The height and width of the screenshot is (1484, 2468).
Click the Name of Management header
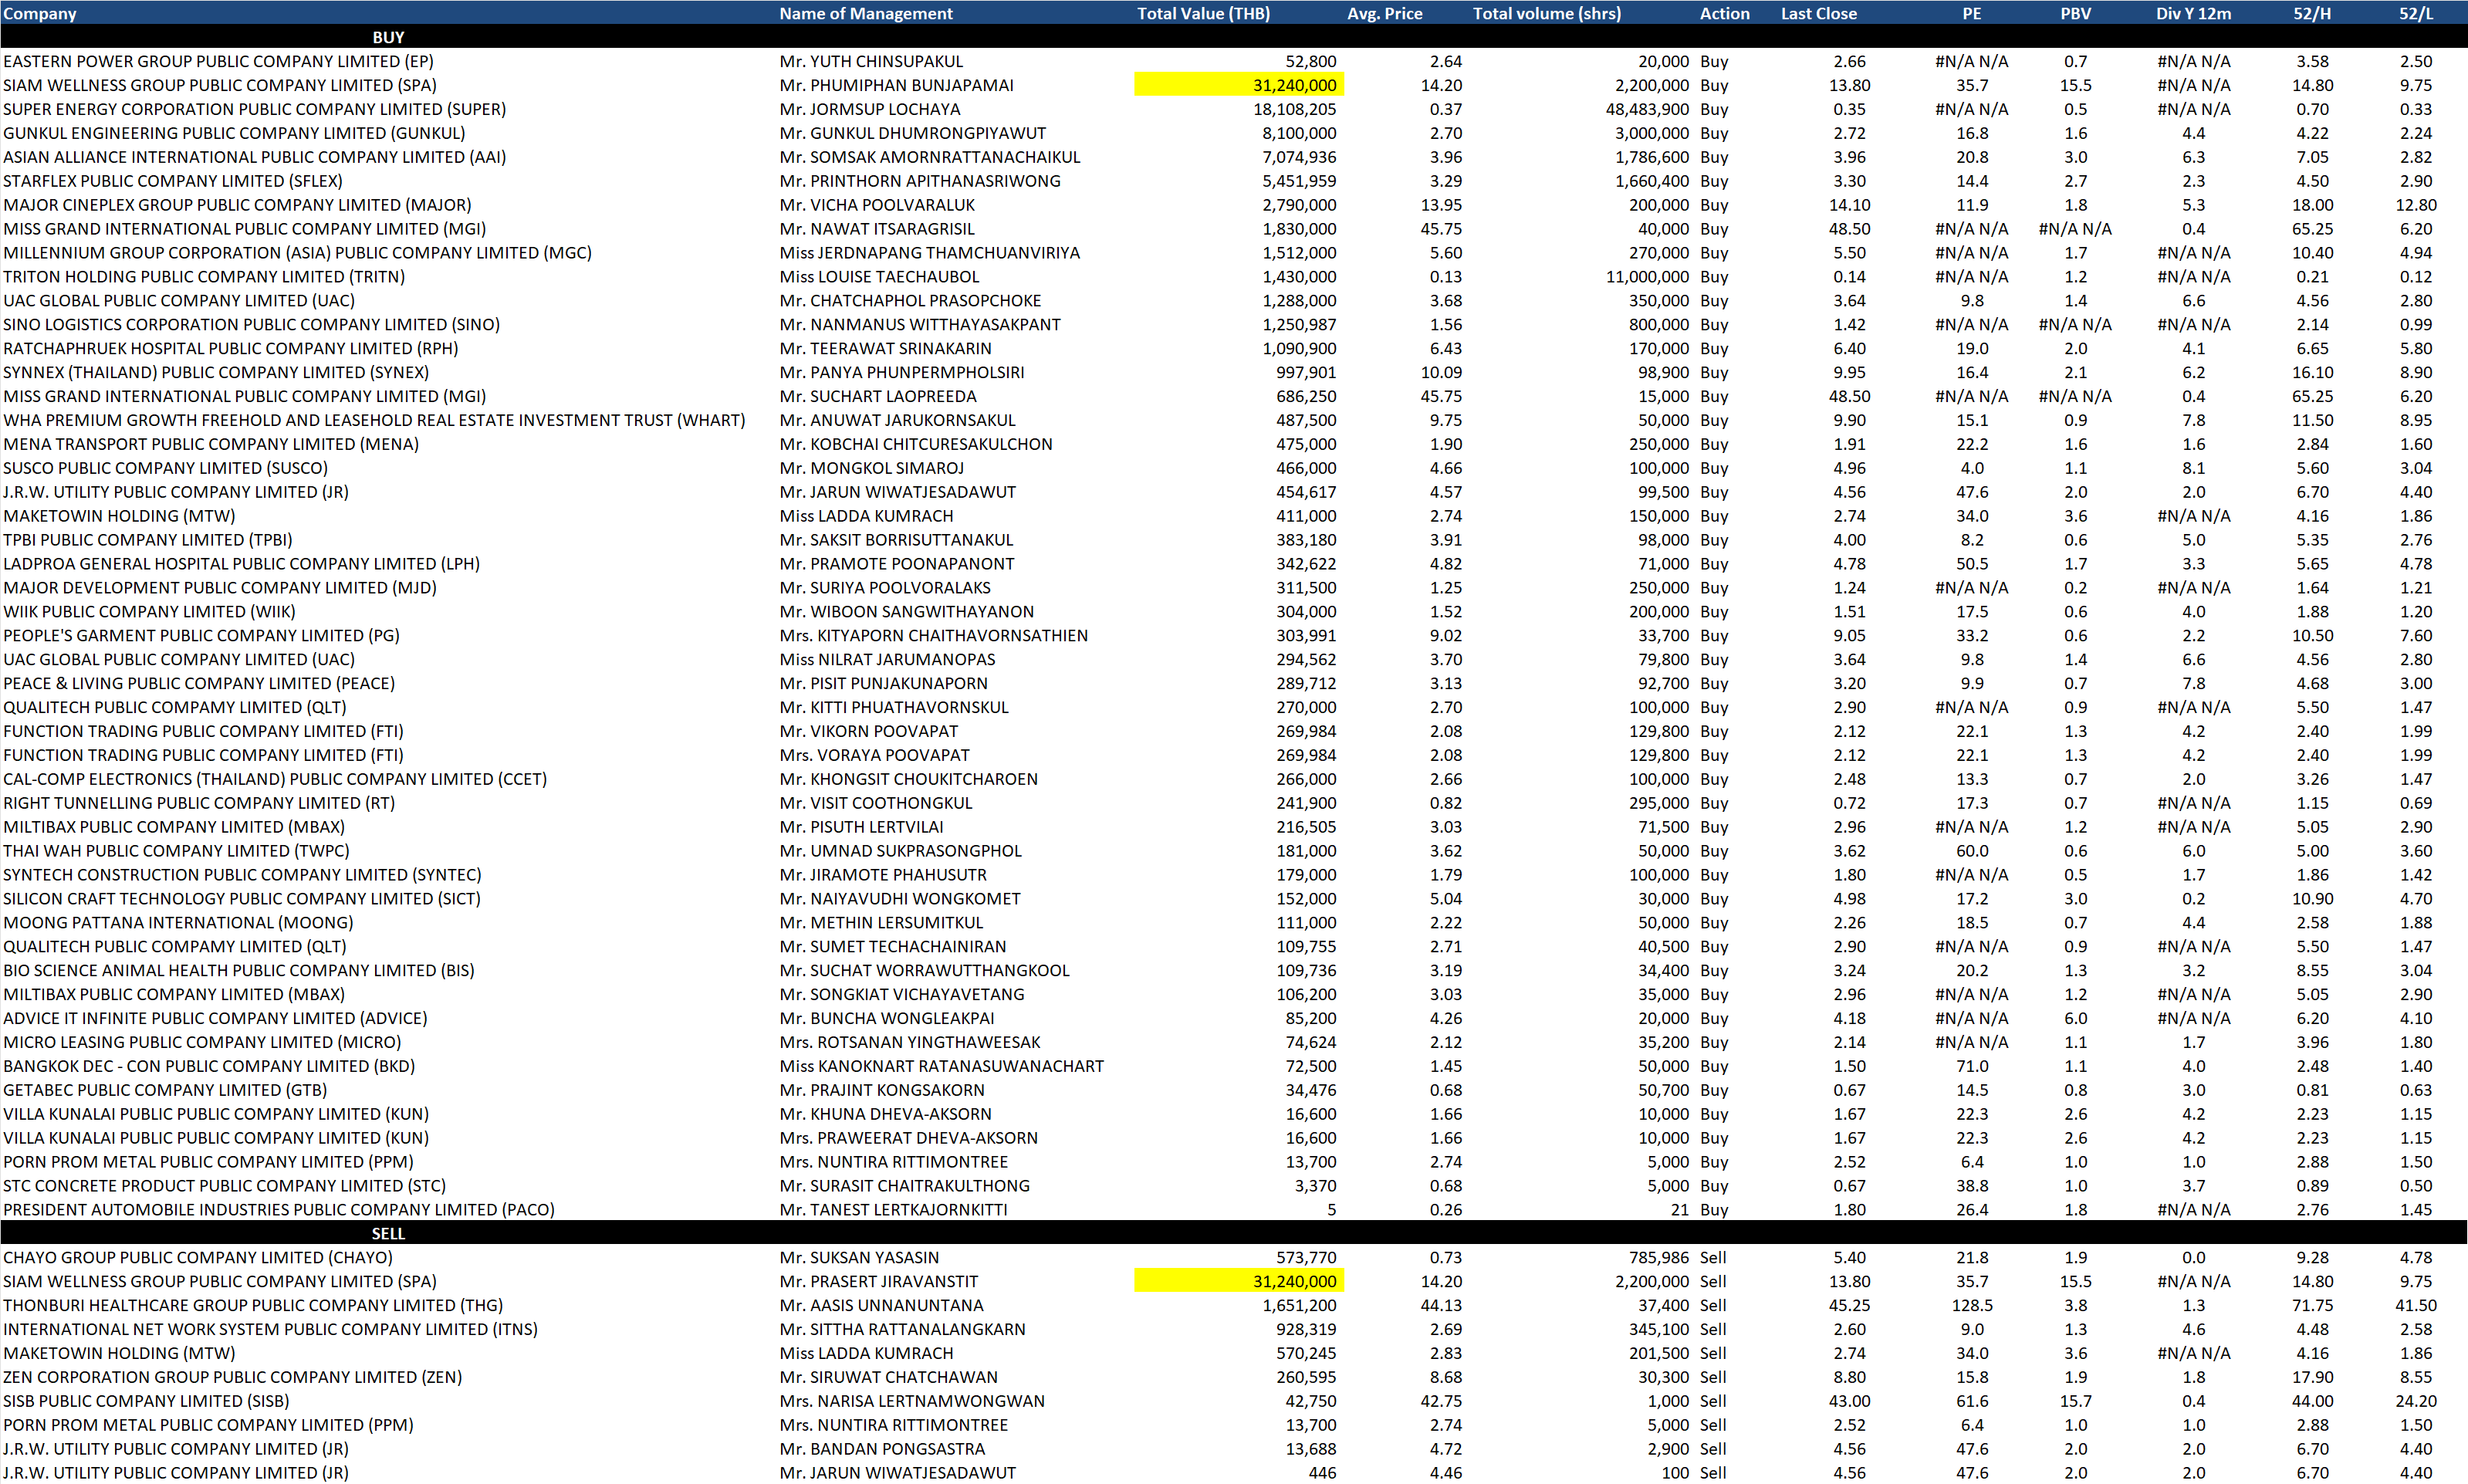point(865,13)
